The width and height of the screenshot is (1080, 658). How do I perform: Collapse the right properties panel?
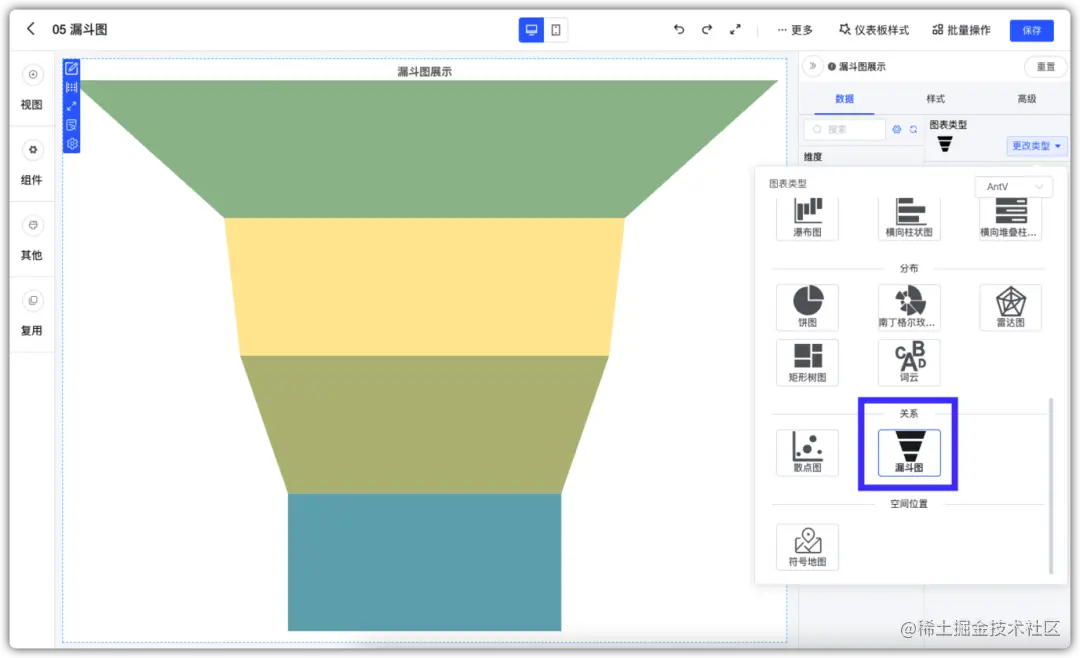[813, 66]
